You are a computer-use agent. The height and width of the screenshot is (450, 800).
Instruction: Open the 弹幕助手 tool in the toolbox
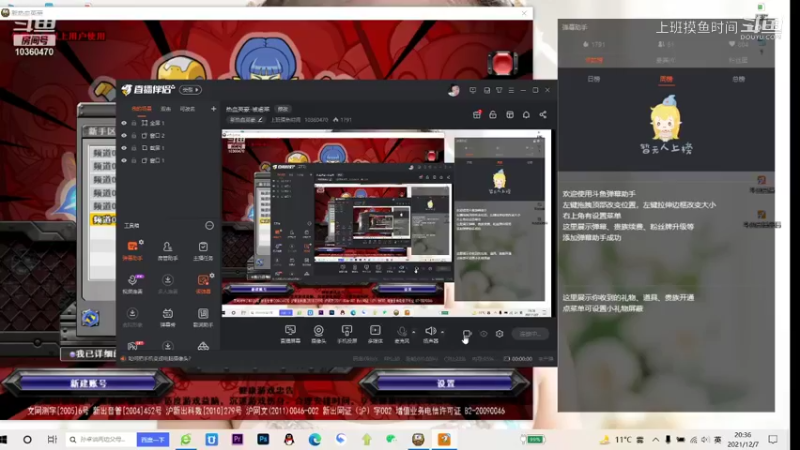click(133, 251)
